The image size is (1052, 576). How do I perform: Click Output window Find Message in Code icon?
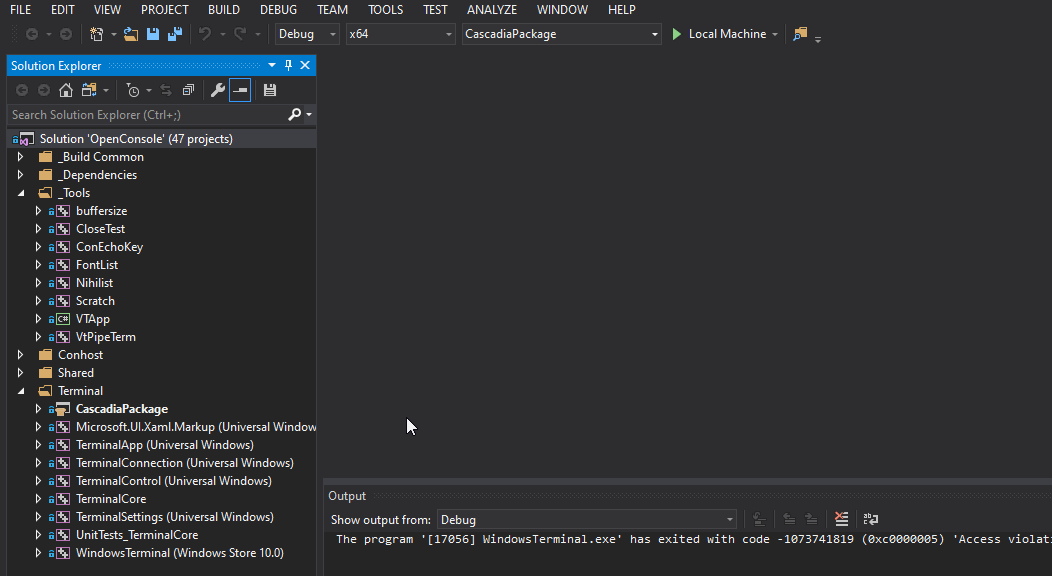coord(759,519)
